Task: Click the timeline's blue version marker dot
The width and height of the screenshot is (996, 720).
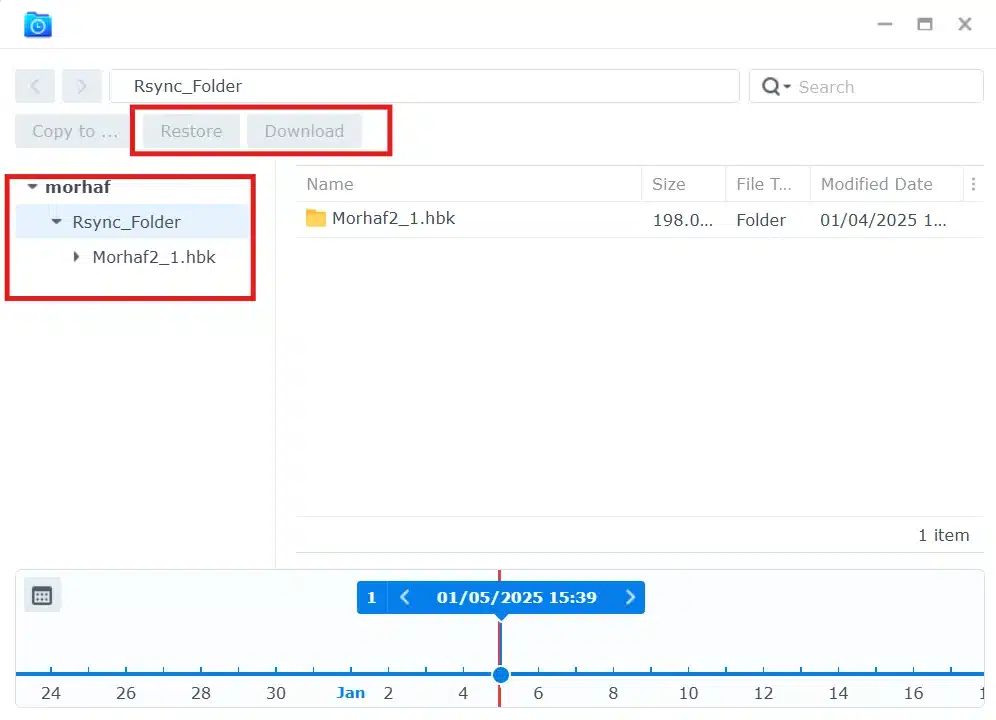Action: pos(501,675)
